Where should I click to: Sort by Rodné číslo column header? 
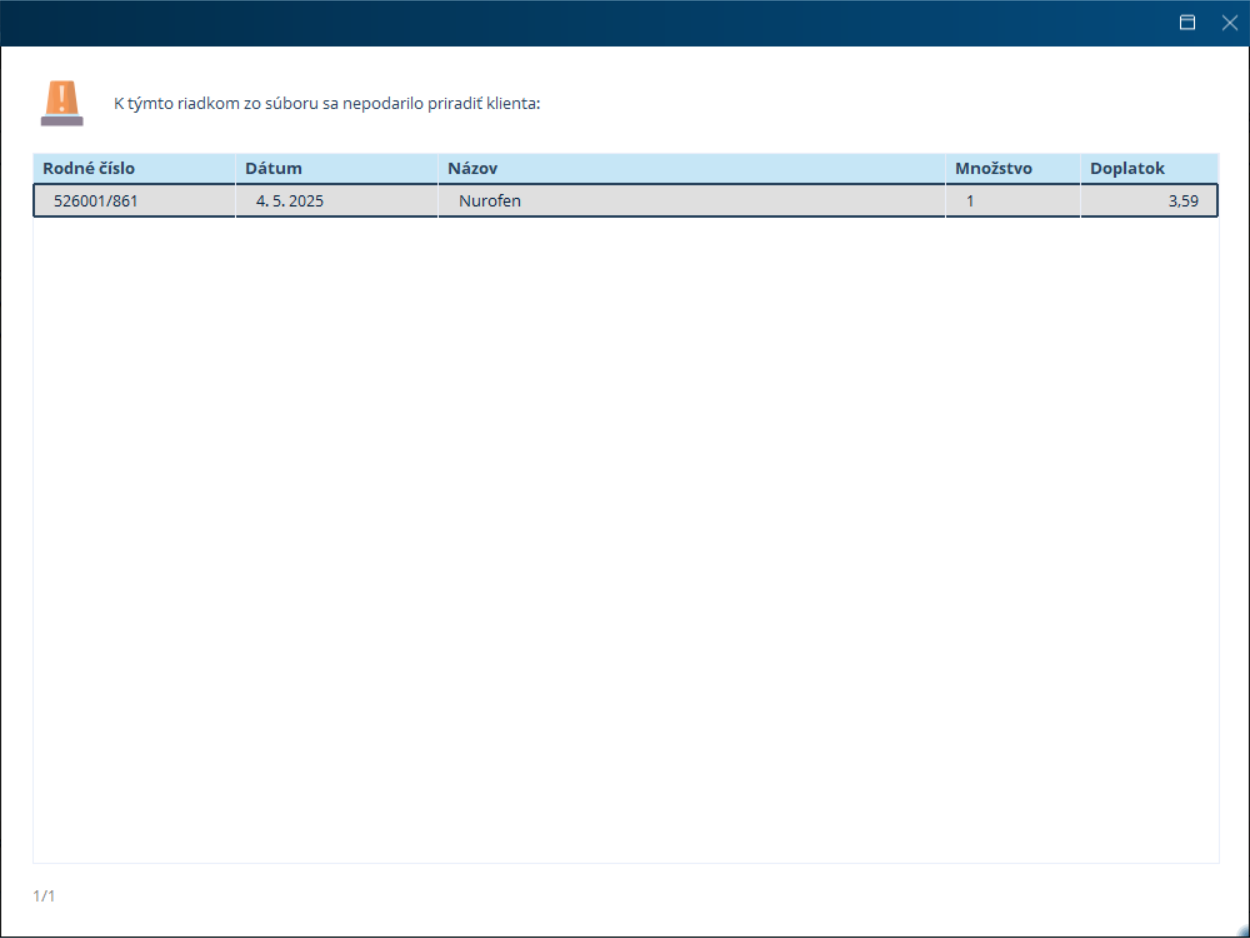(x=135, y=168)
